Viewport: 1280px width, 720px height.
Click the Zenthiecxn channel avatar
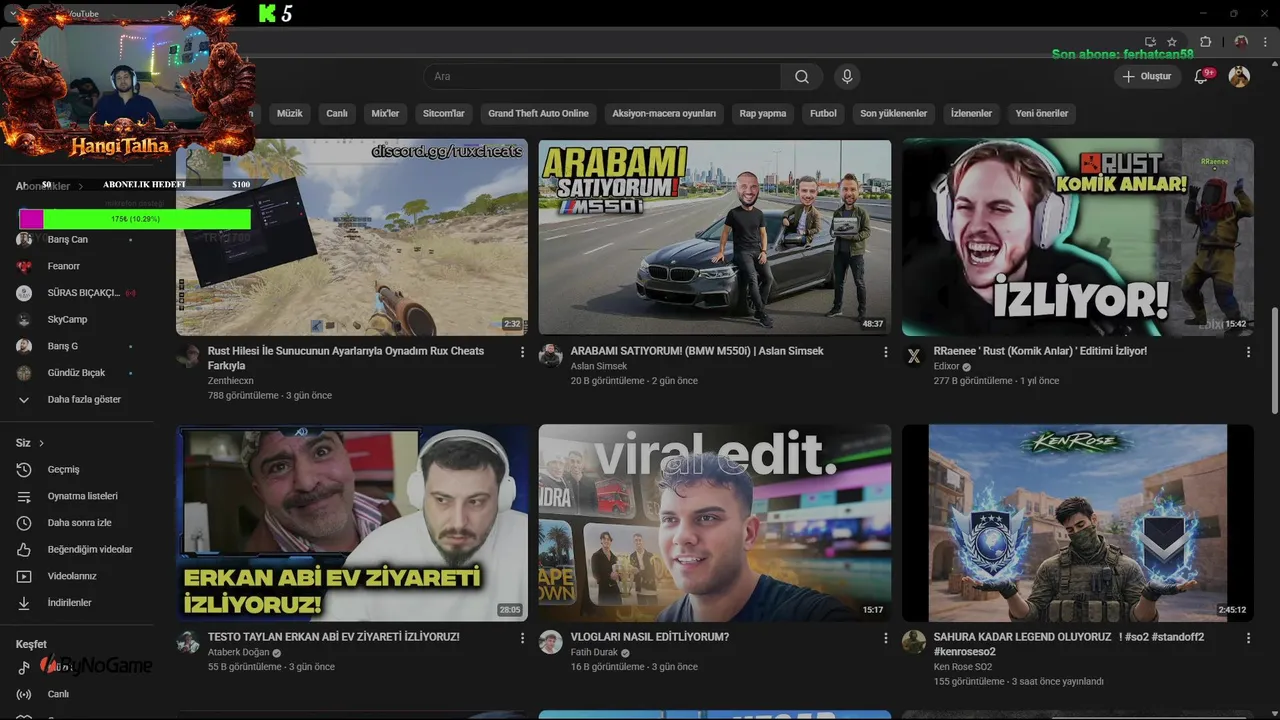pos(188,356)
